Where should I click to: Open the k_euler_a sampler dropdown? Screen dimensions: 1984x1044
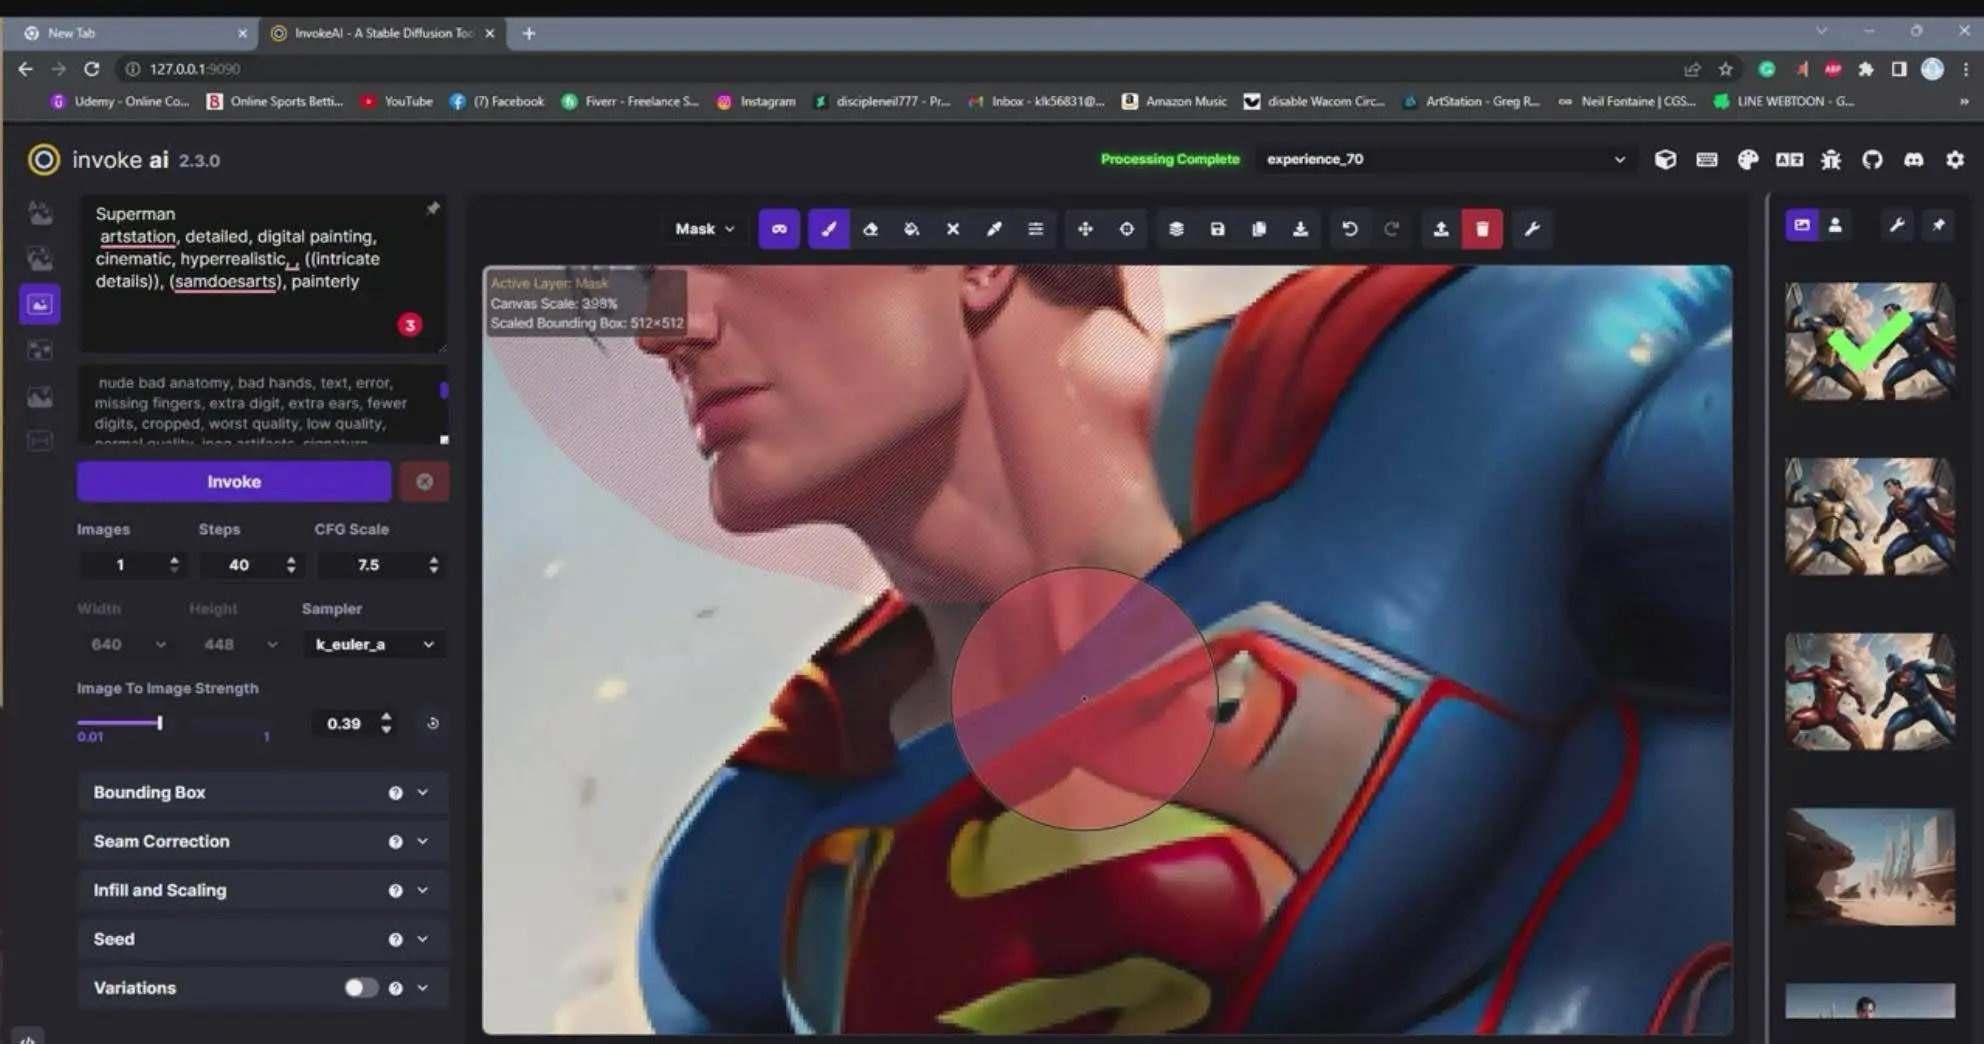click(374, 645)
